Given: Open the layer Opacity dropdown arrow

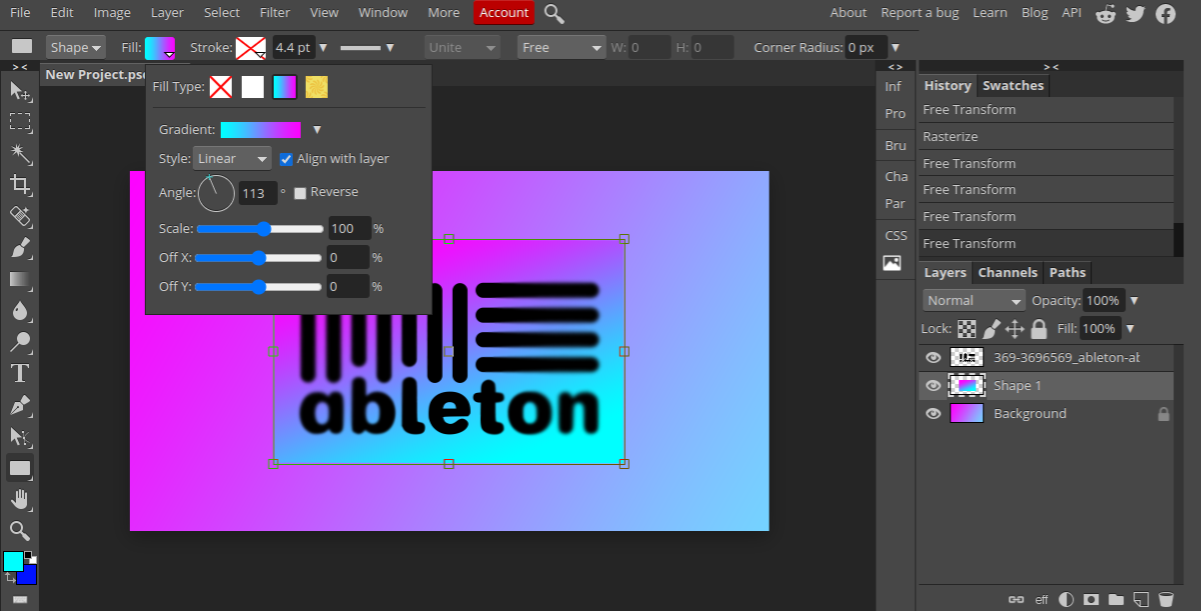Looking at the screenshot, I should pos(1134,300).
